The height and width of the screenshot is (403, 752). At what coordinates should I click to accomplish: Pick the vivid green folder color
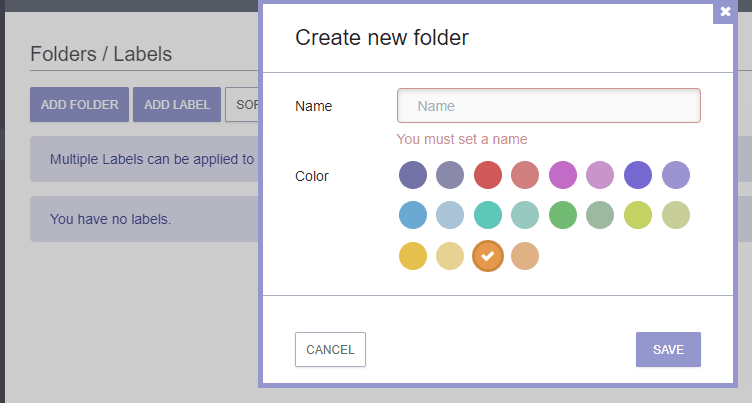point(563,216)
